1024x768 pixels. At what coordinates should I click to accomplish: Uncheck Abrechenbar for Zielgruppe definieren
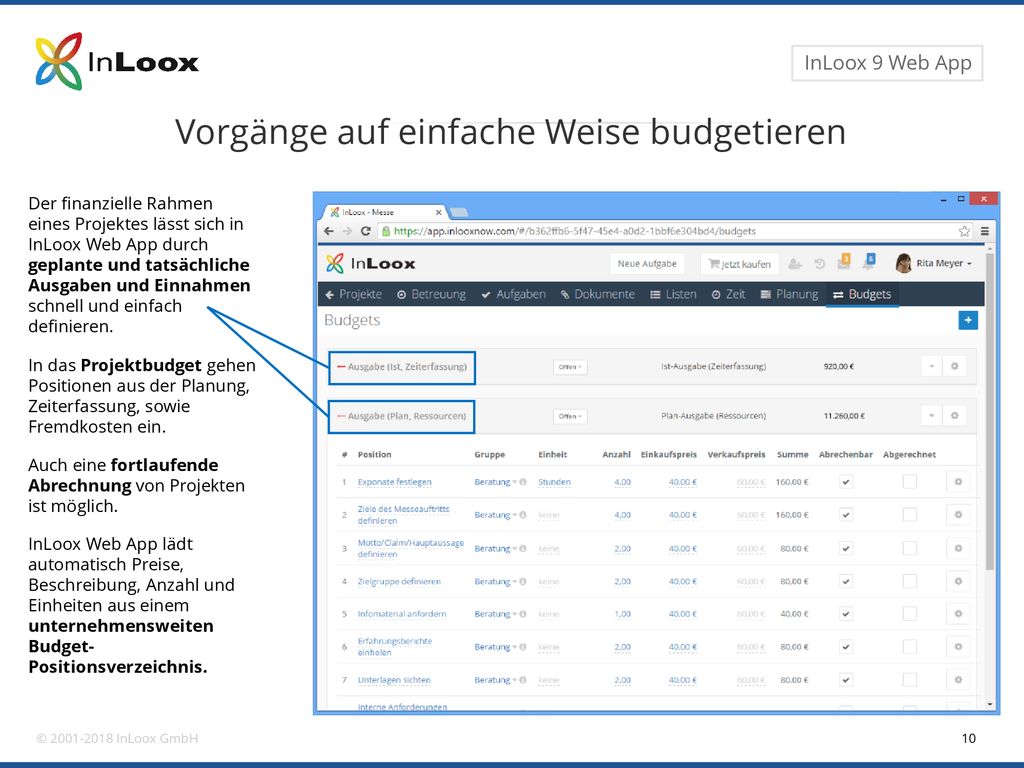click(x=846, y=581)
